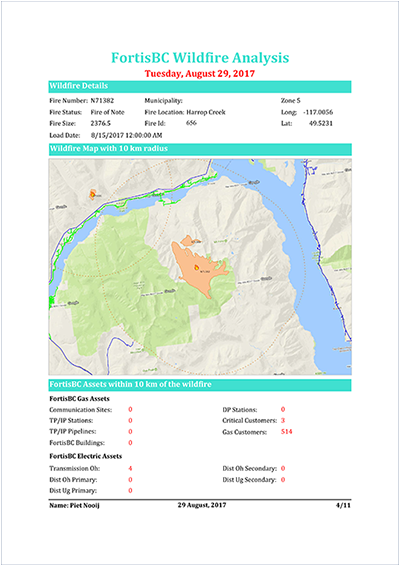The width and height of the screenshot is (400, 566).
Task: Select the Dist Oh Secondary count '0'
Action: coord(283,468)
